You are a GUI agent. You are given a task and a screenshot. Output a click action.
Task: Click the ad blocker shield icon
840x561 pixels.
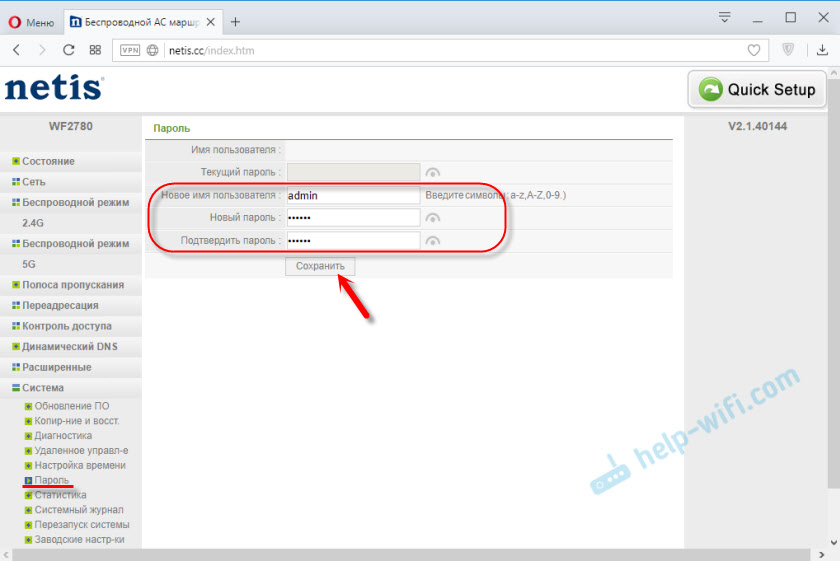(x=788, y=49)
